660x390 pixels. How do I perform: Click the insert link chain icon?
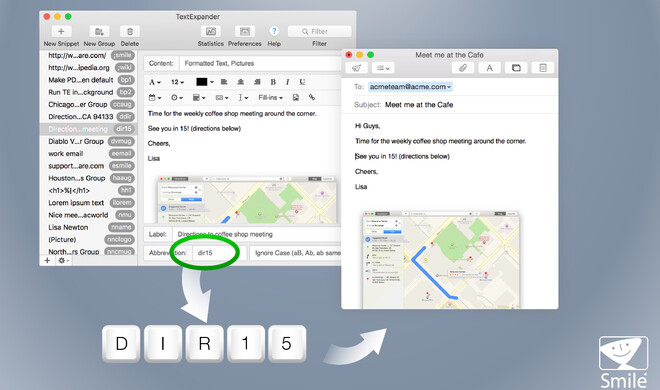312,98
